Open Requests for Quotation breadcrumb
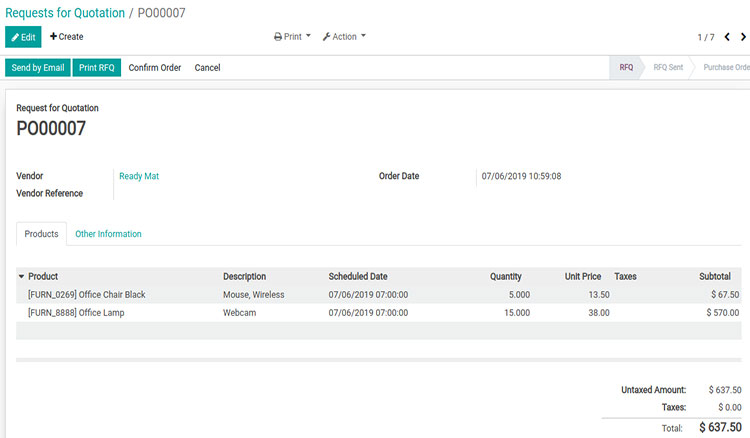This screenshot has width=750, height=438. 65,13
